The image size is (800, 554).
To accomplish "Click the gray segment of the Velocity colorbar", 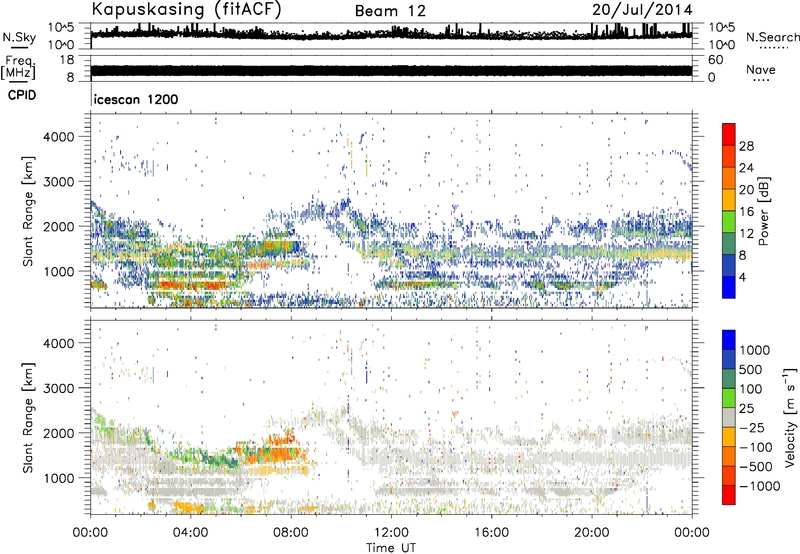I will (729, 417).
